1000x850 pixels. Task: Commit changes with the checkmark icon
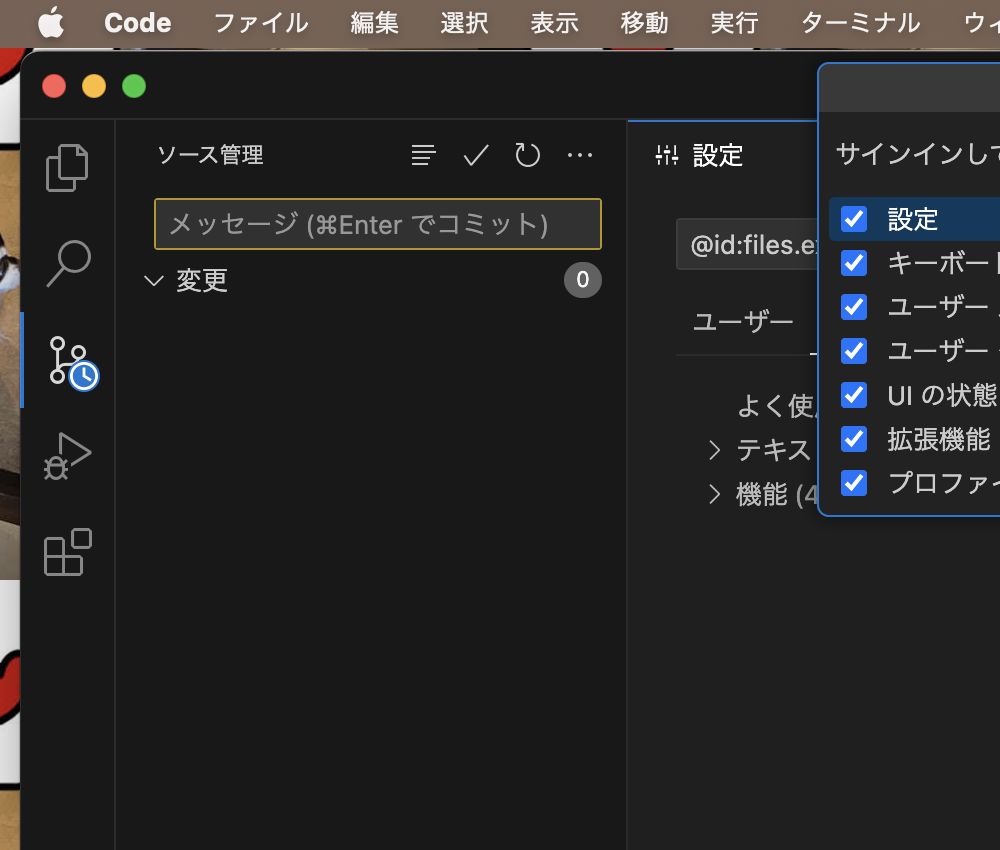pos(475,155)
